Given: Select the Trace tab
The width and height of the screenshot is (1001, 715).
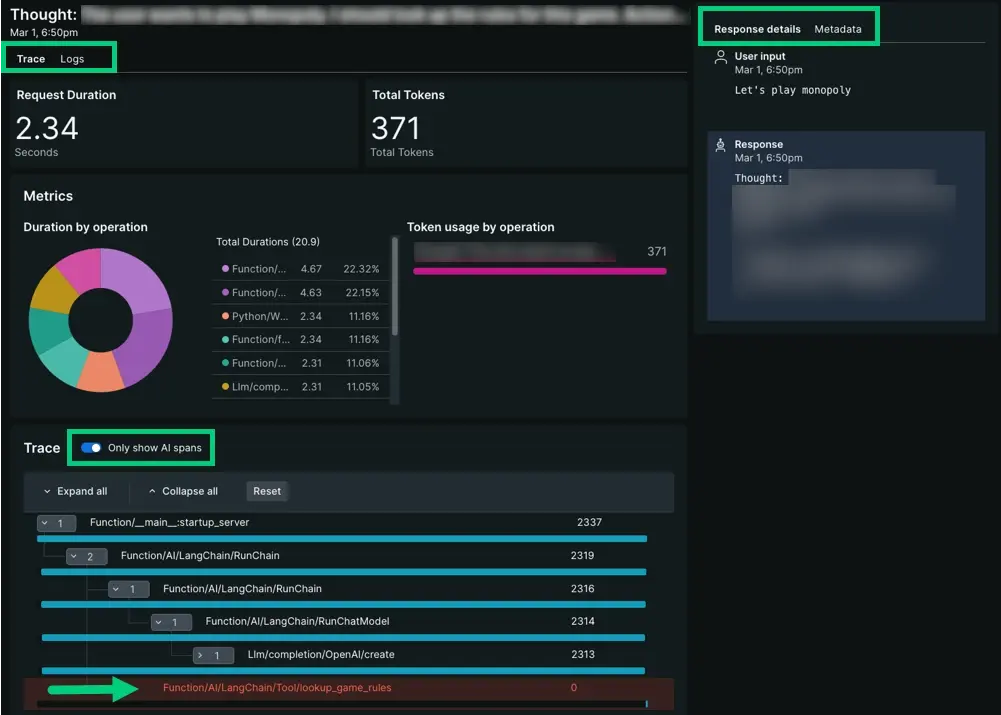Looking at the screenshot, I should coord(31,59).
